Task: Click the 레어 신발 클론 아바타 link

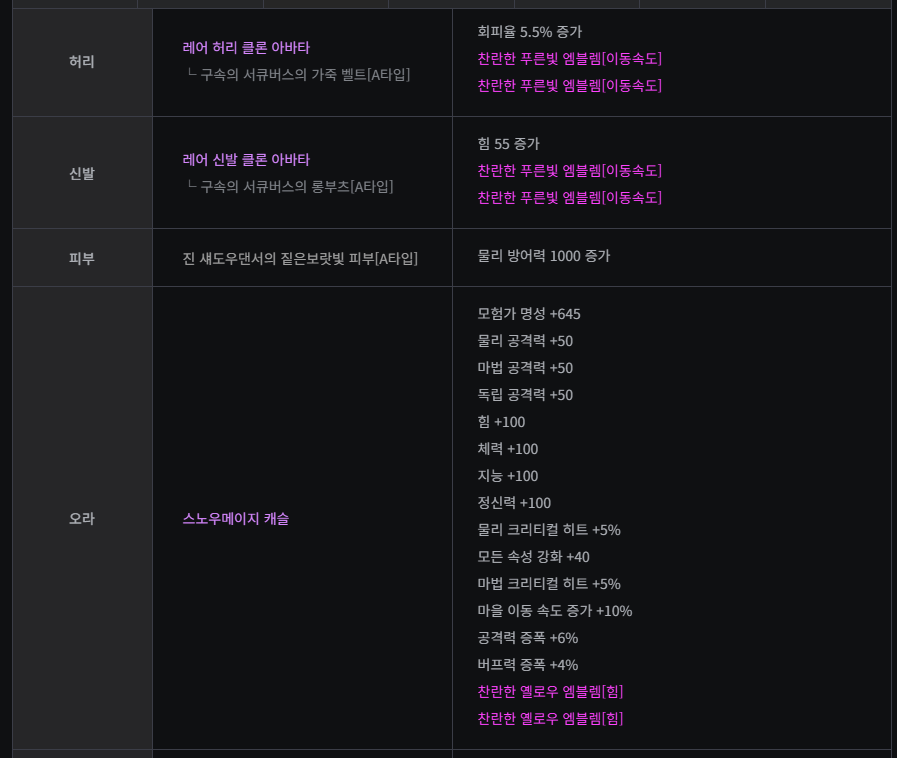Action: (x=246, y=160)
